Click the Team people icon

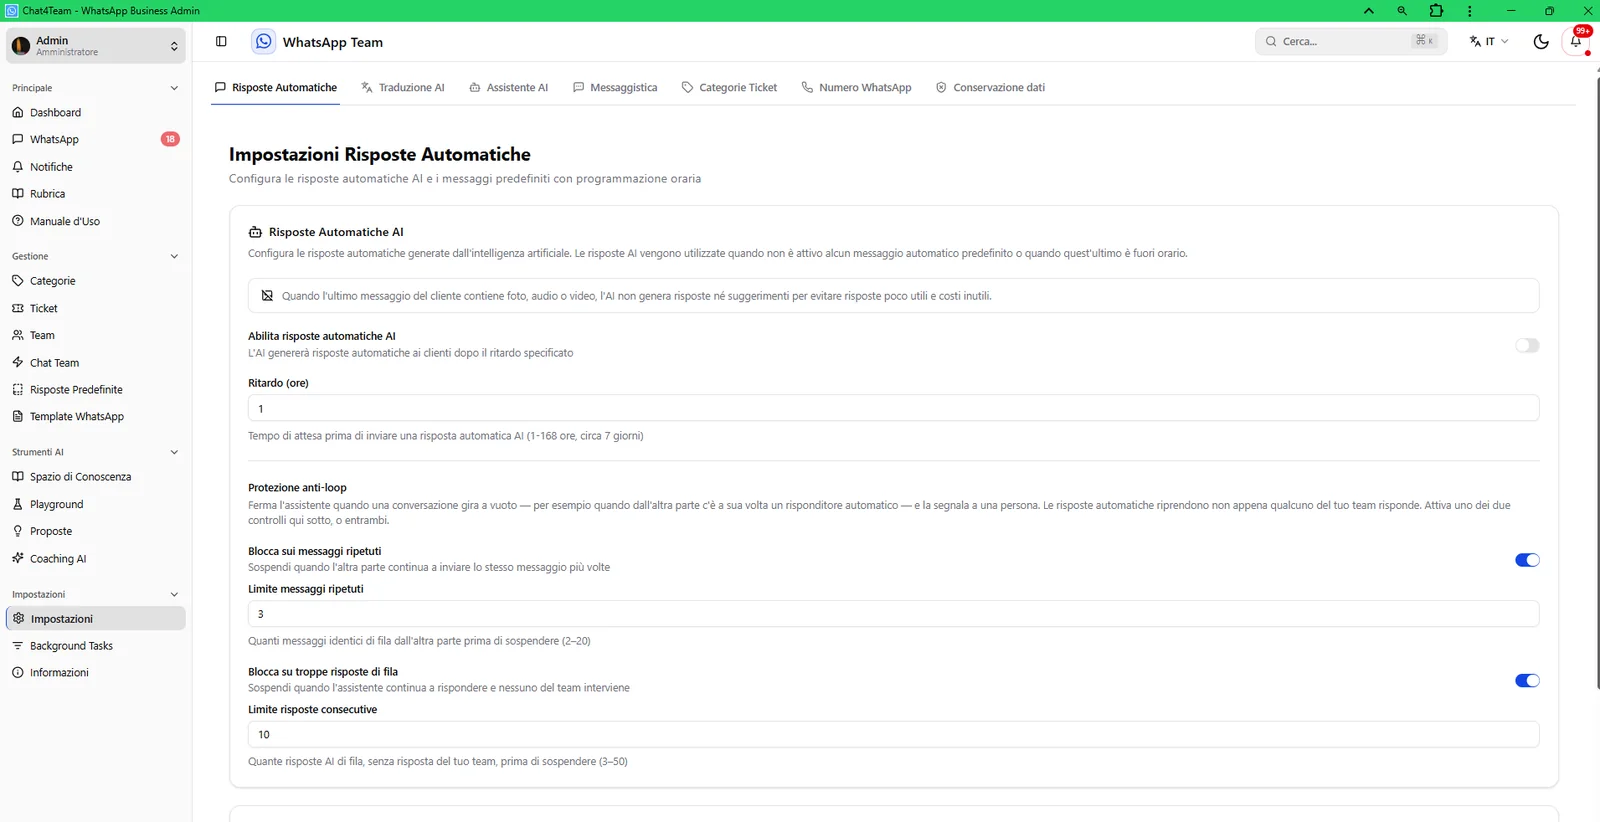(18, 335)
